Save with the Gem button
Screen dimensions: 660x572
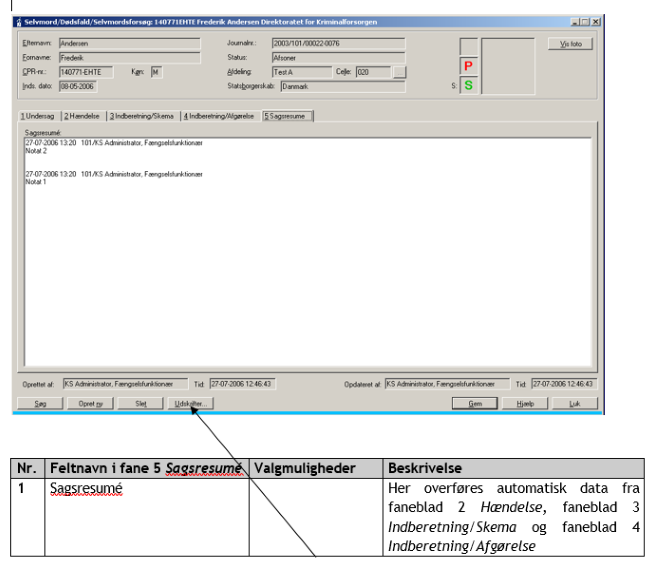[x=475, y=404]
